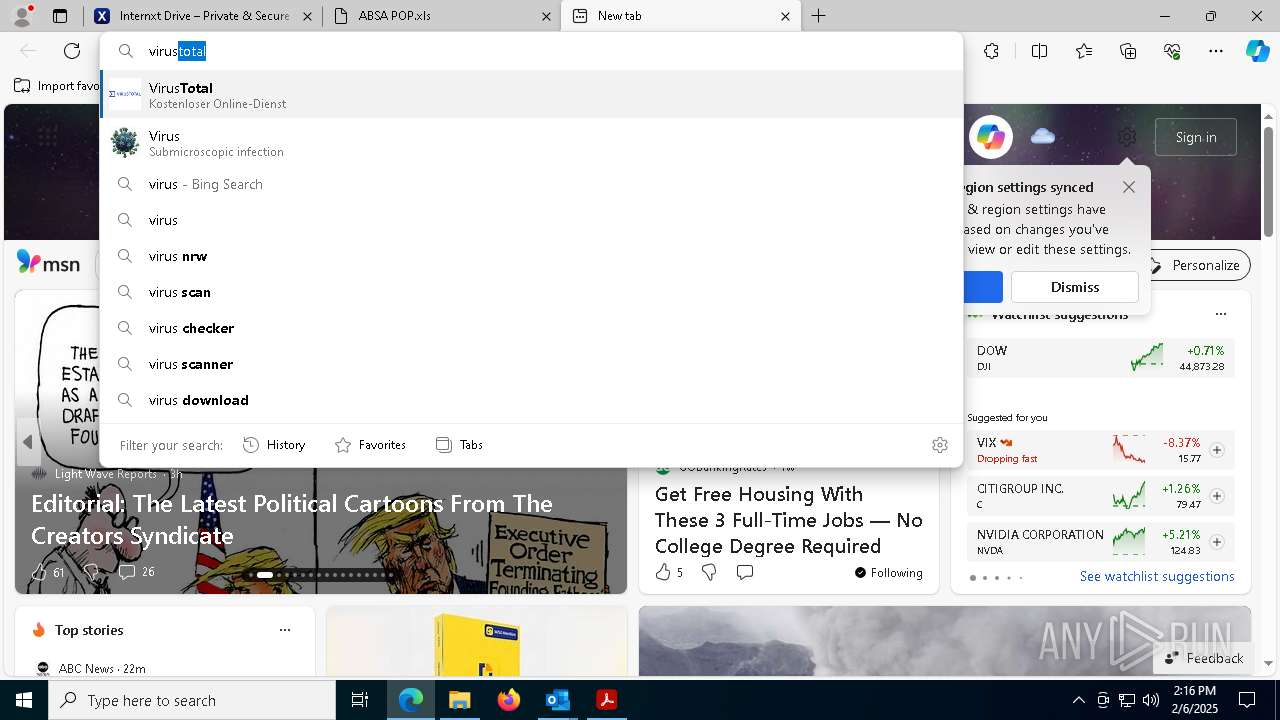Open DOW stock row

(x=1100, y=358)
